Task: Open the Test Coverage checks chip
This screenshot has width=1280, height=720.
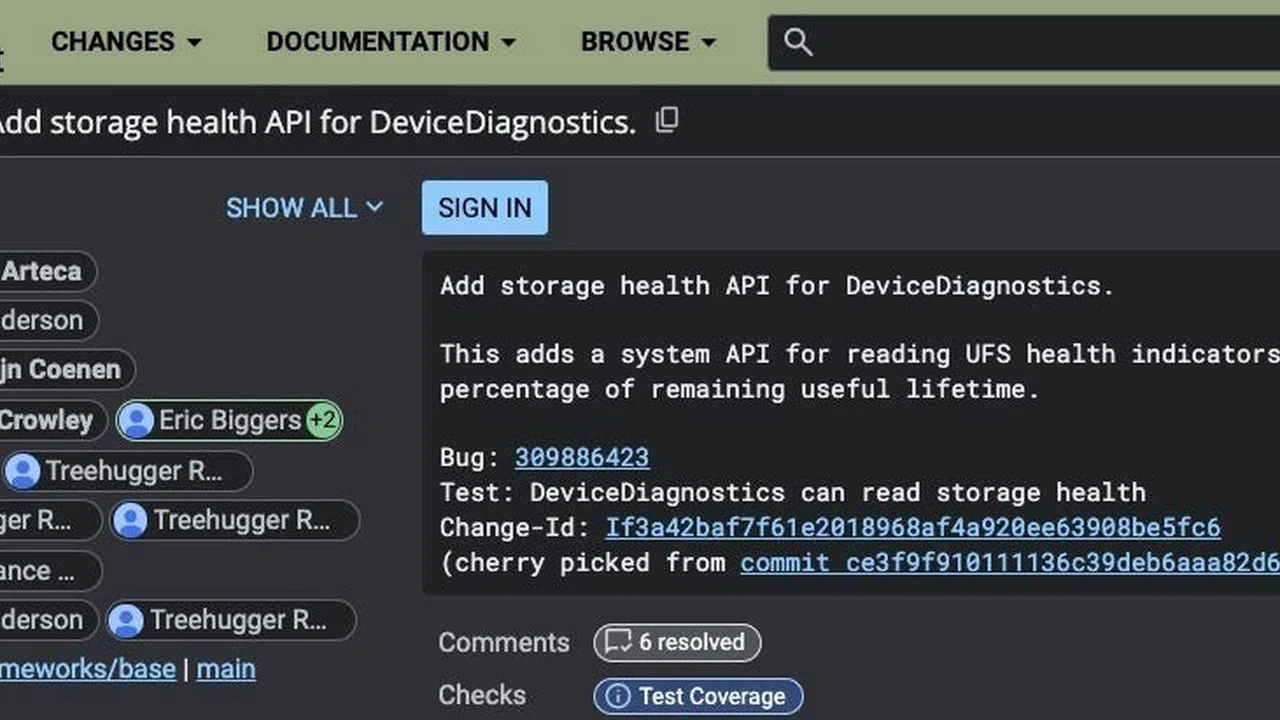Action: coord(698,696)
